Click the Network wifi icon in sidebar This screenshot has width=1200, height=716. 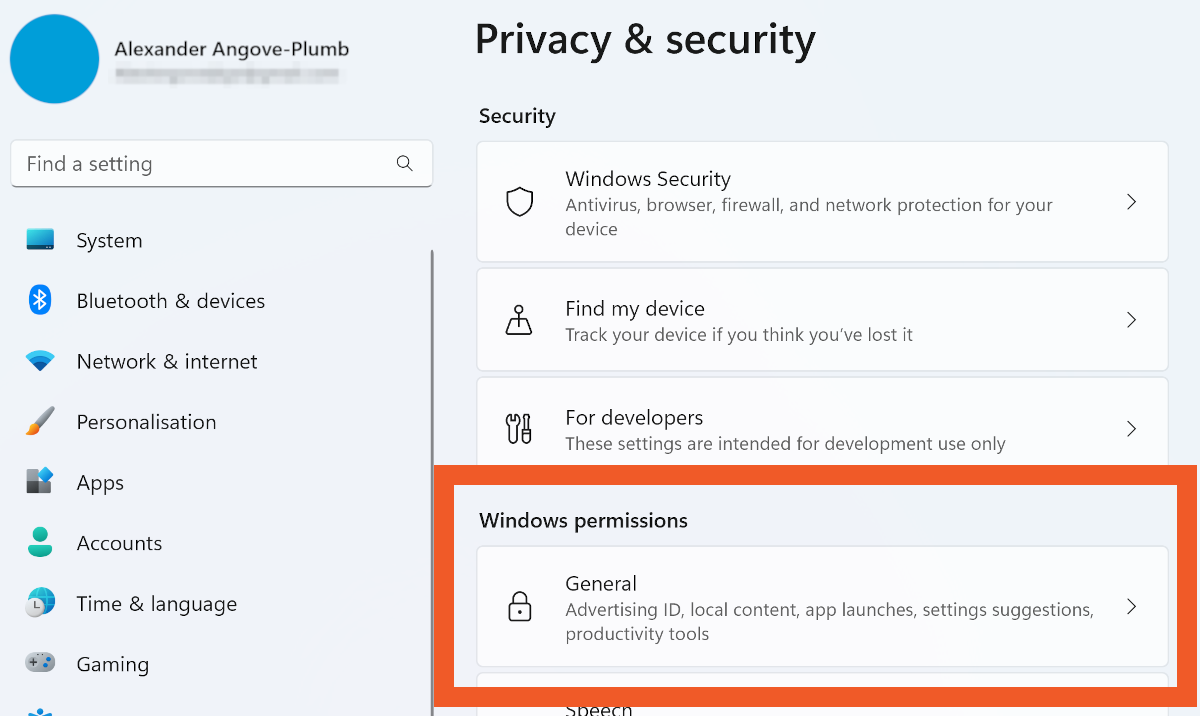(x=40, y=361)
